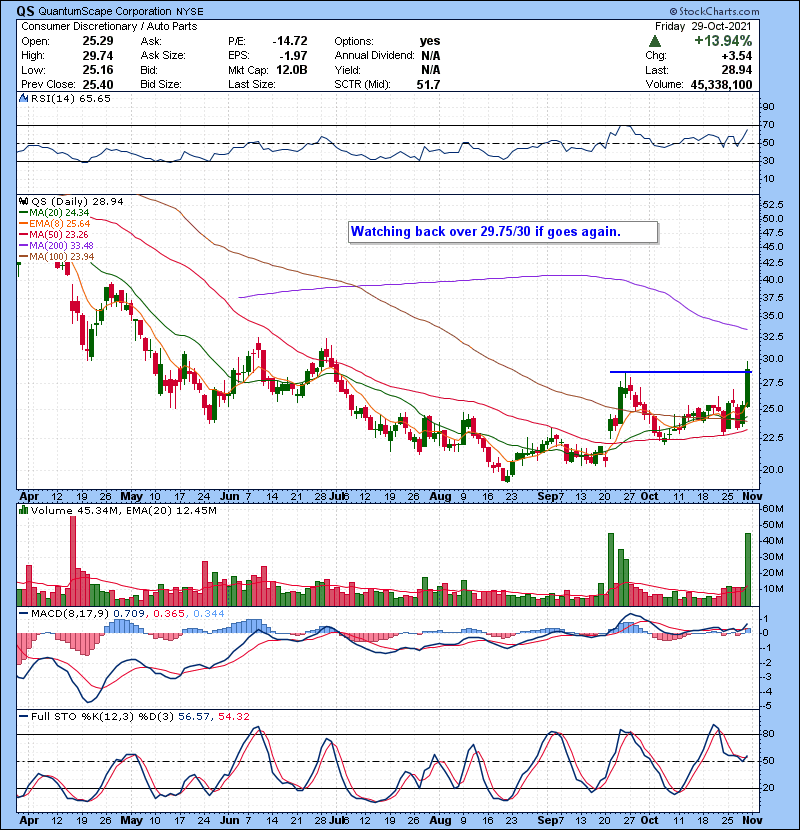Click the stochastic %D value 54.32

[x=234, y=717]
